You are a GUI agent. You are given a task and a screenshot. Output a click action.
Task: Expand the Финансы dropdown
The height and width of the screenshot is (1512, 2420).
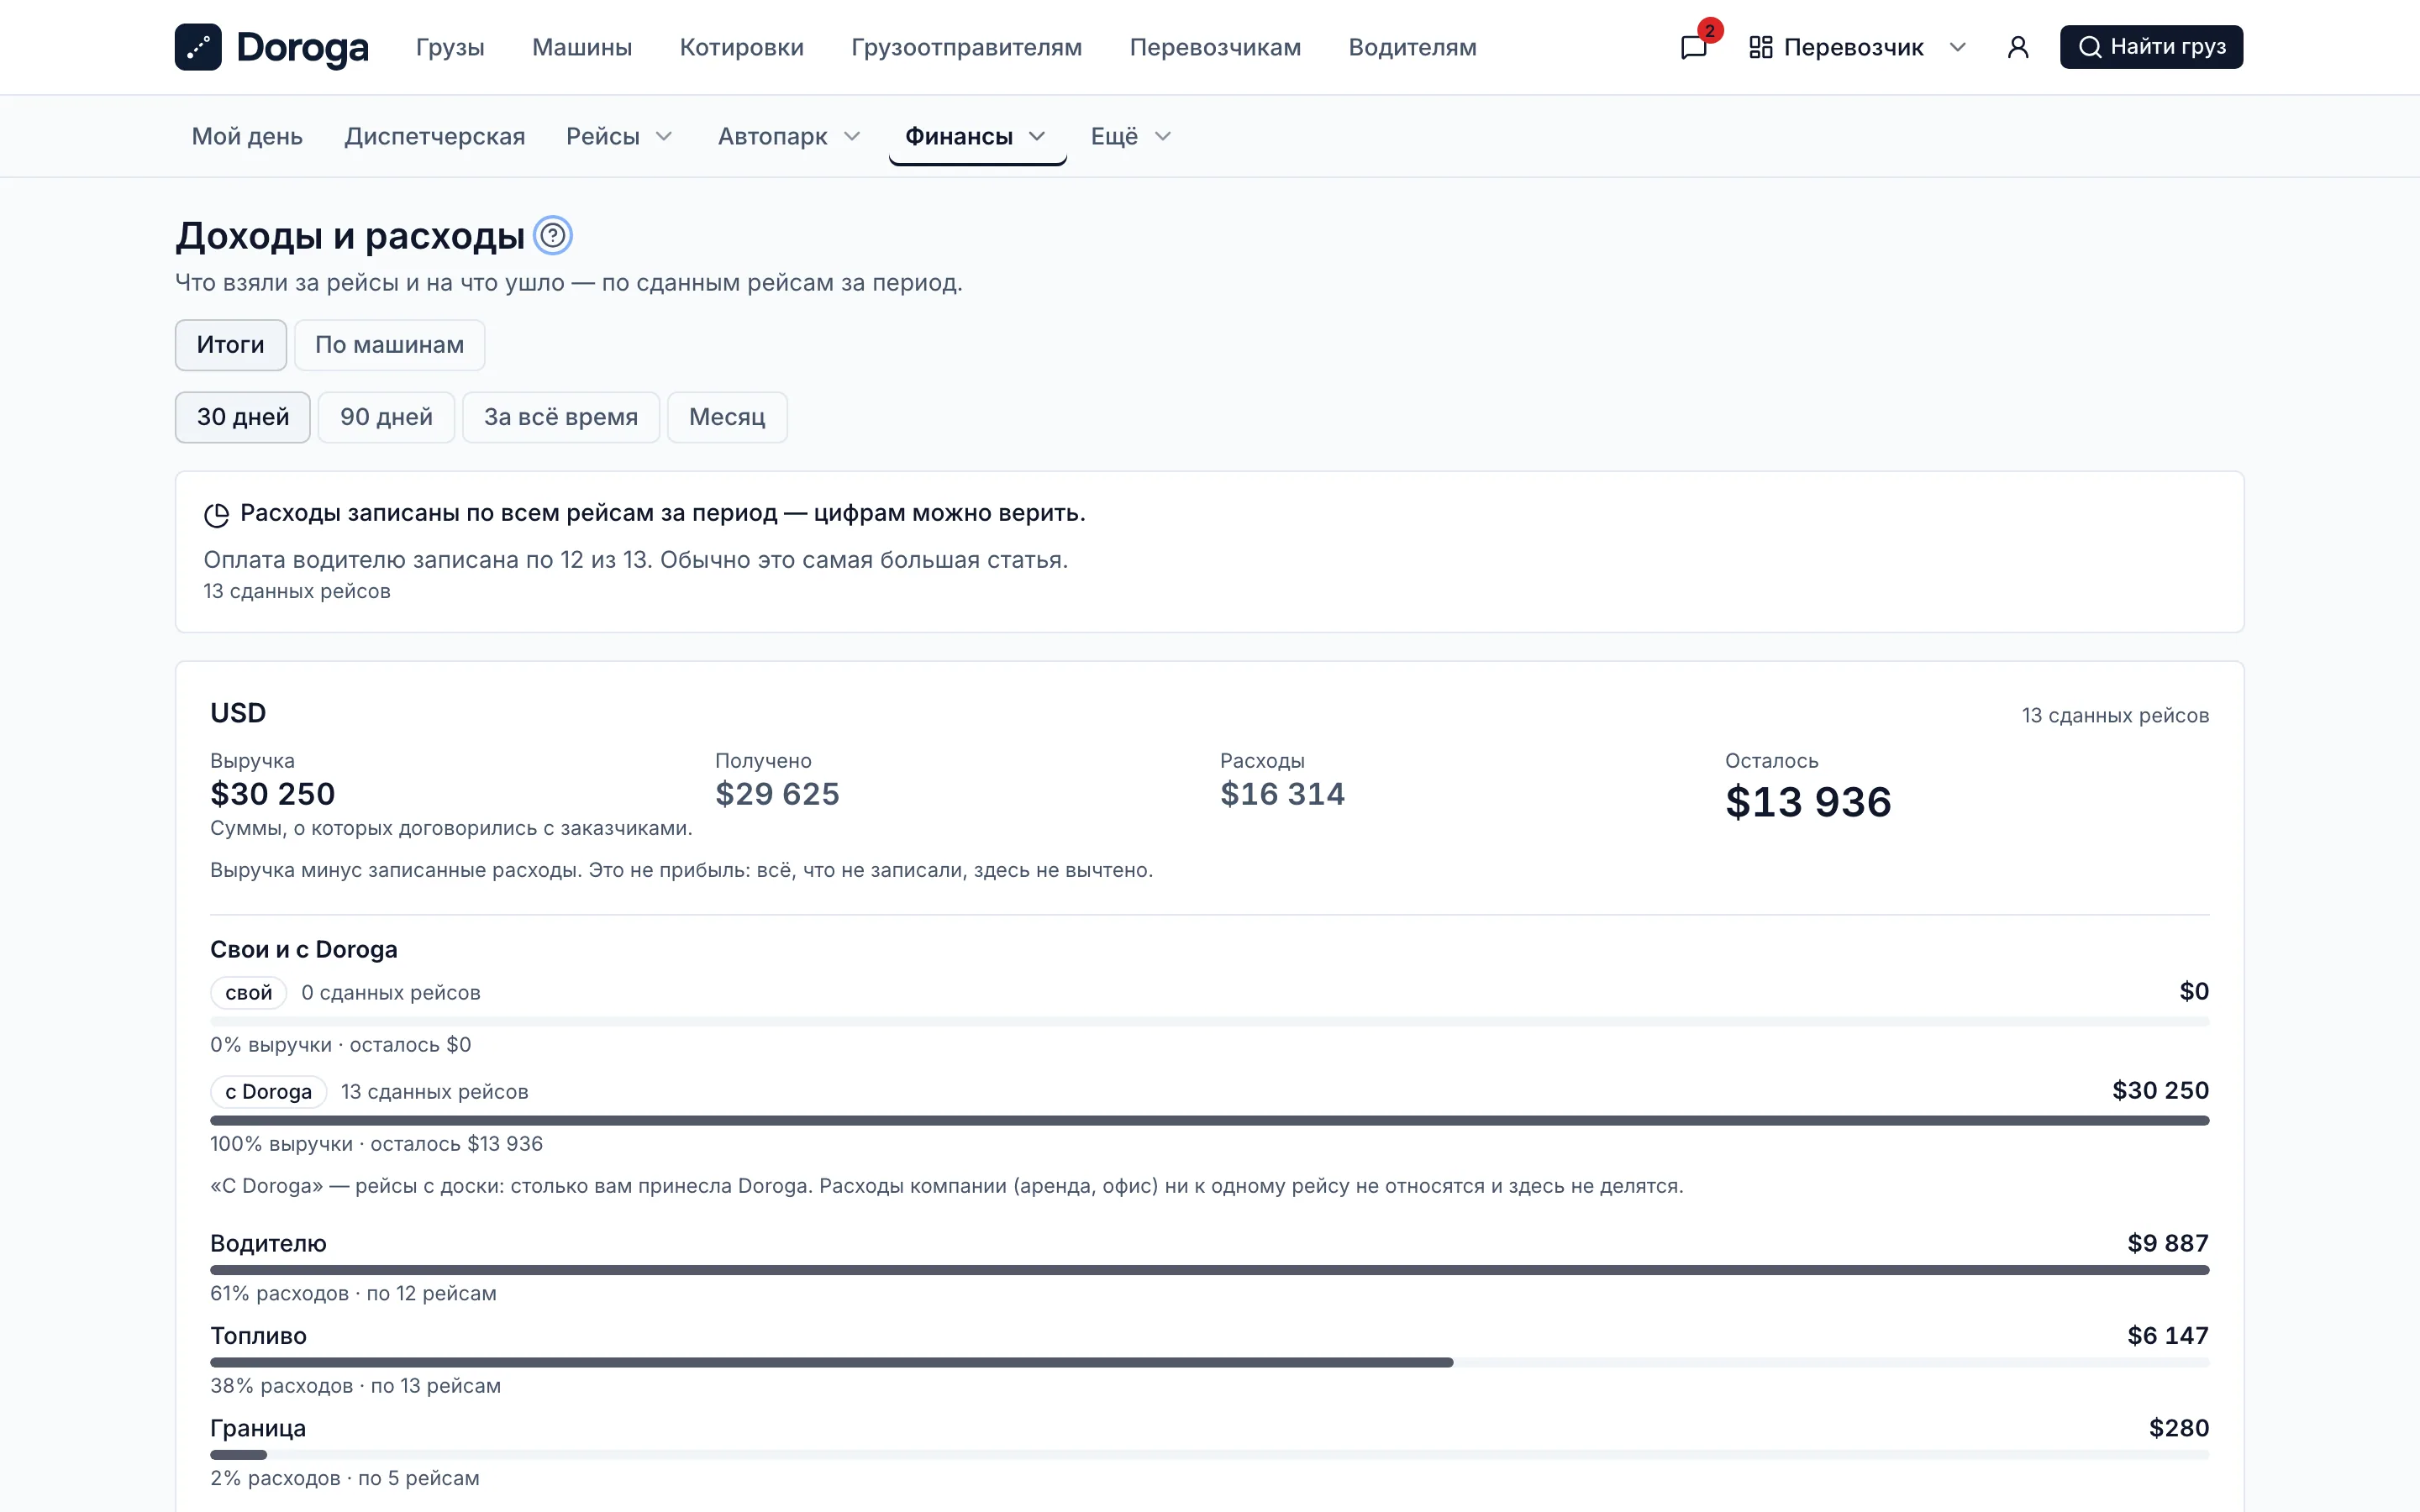tap(977, 136)
